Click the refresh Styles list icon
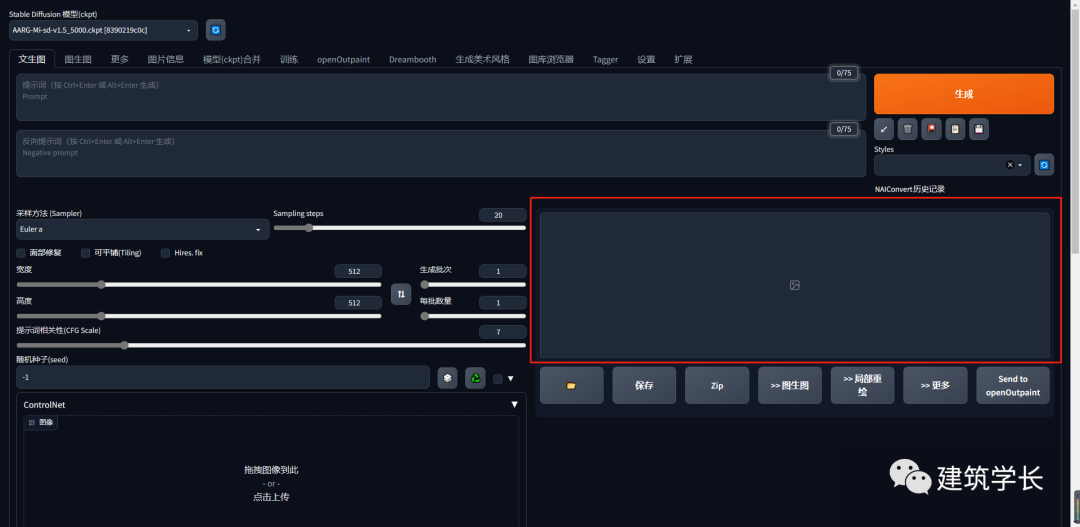Screen dimensions: 1080x527 (x=1044, y=165)
